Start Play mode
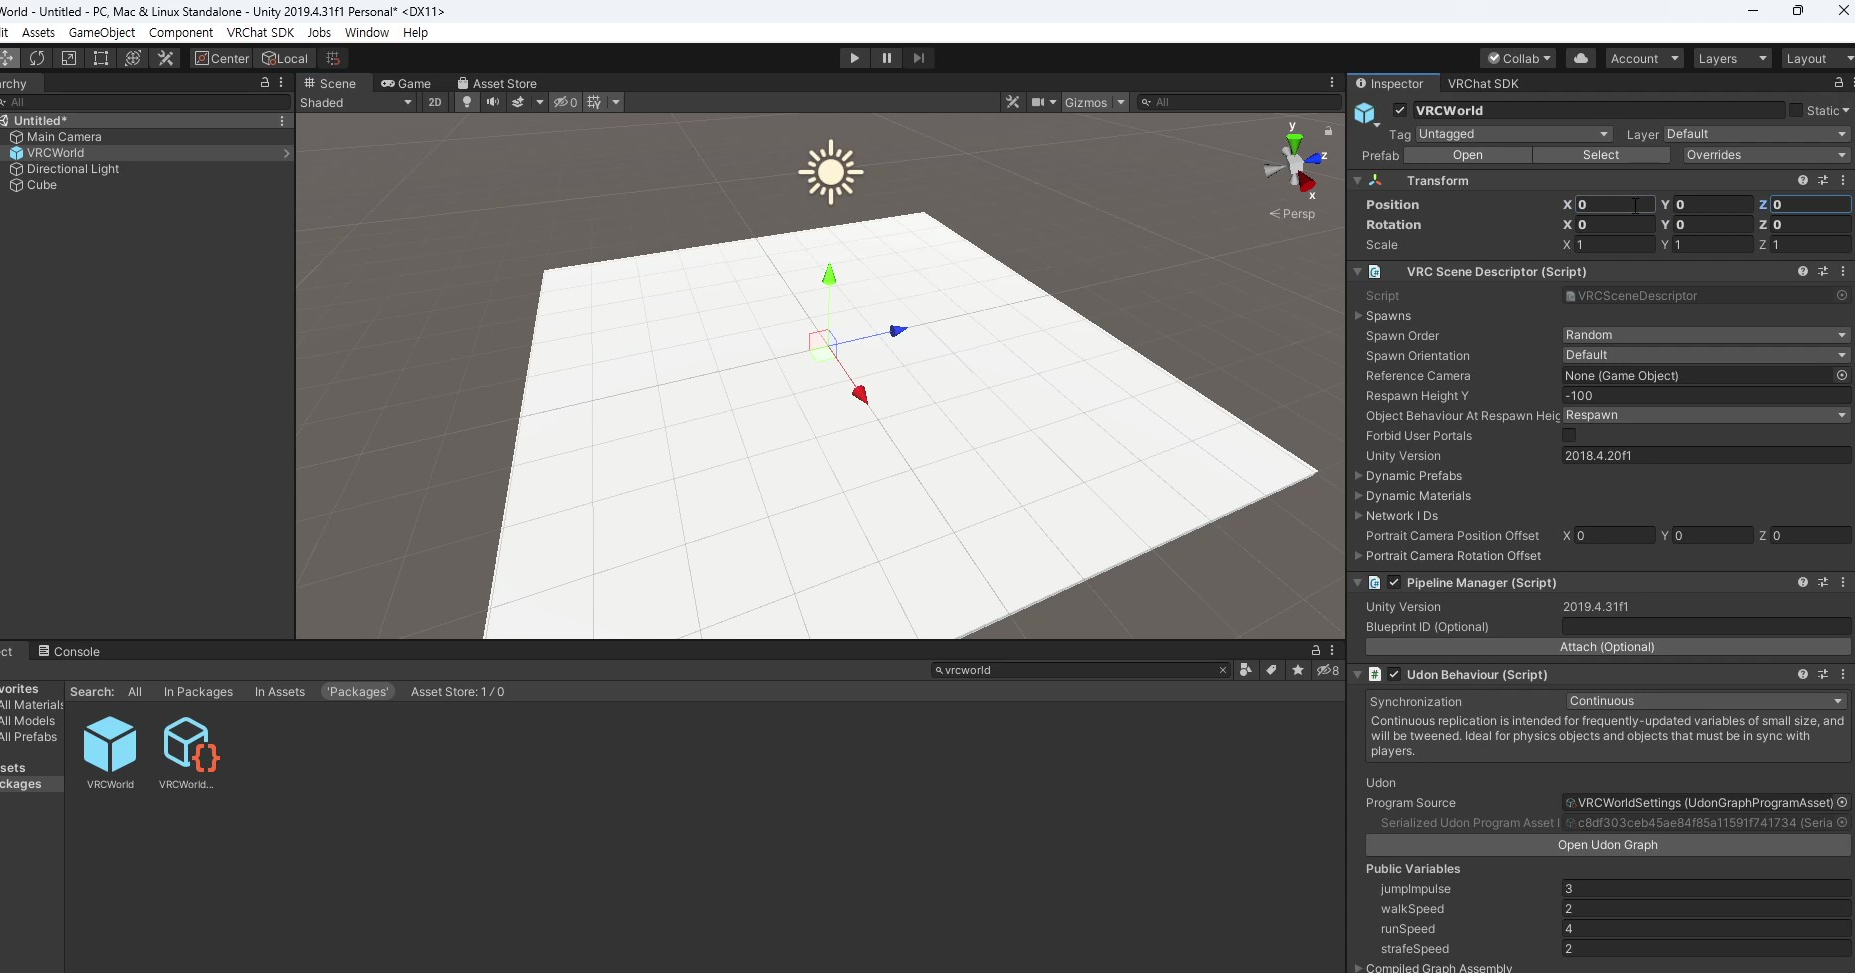The width and height of the screenshot is (1855, 973). [854, 58]
